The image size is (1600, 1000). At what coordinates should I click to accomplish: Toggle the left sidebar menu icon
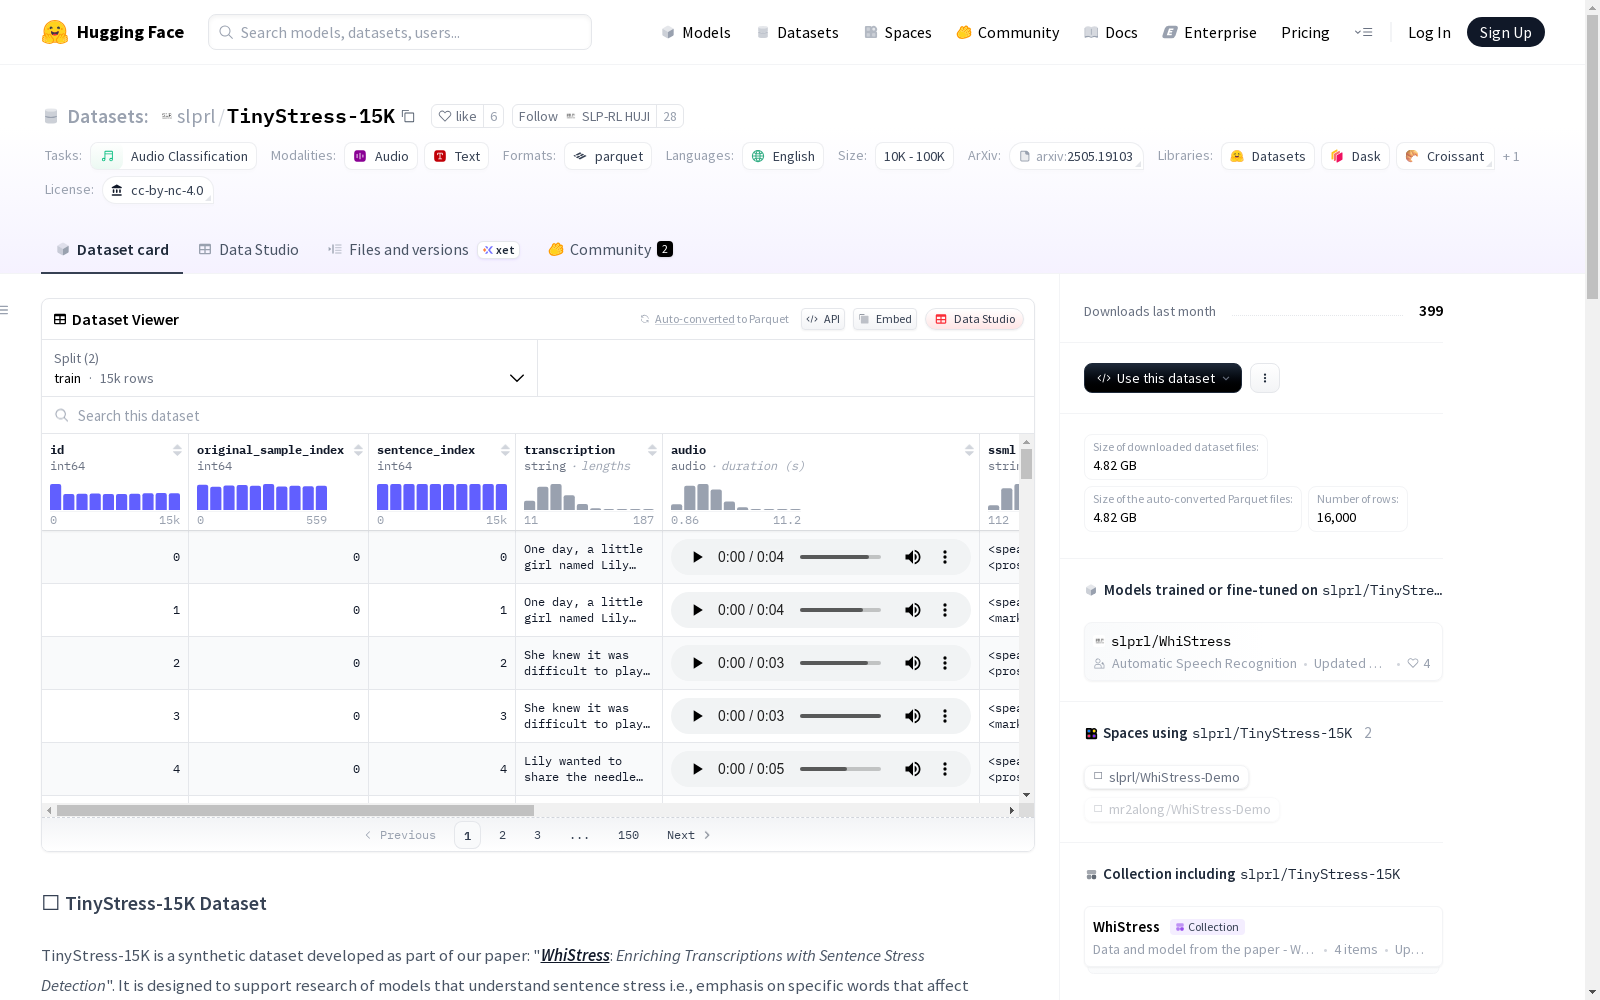5,310
